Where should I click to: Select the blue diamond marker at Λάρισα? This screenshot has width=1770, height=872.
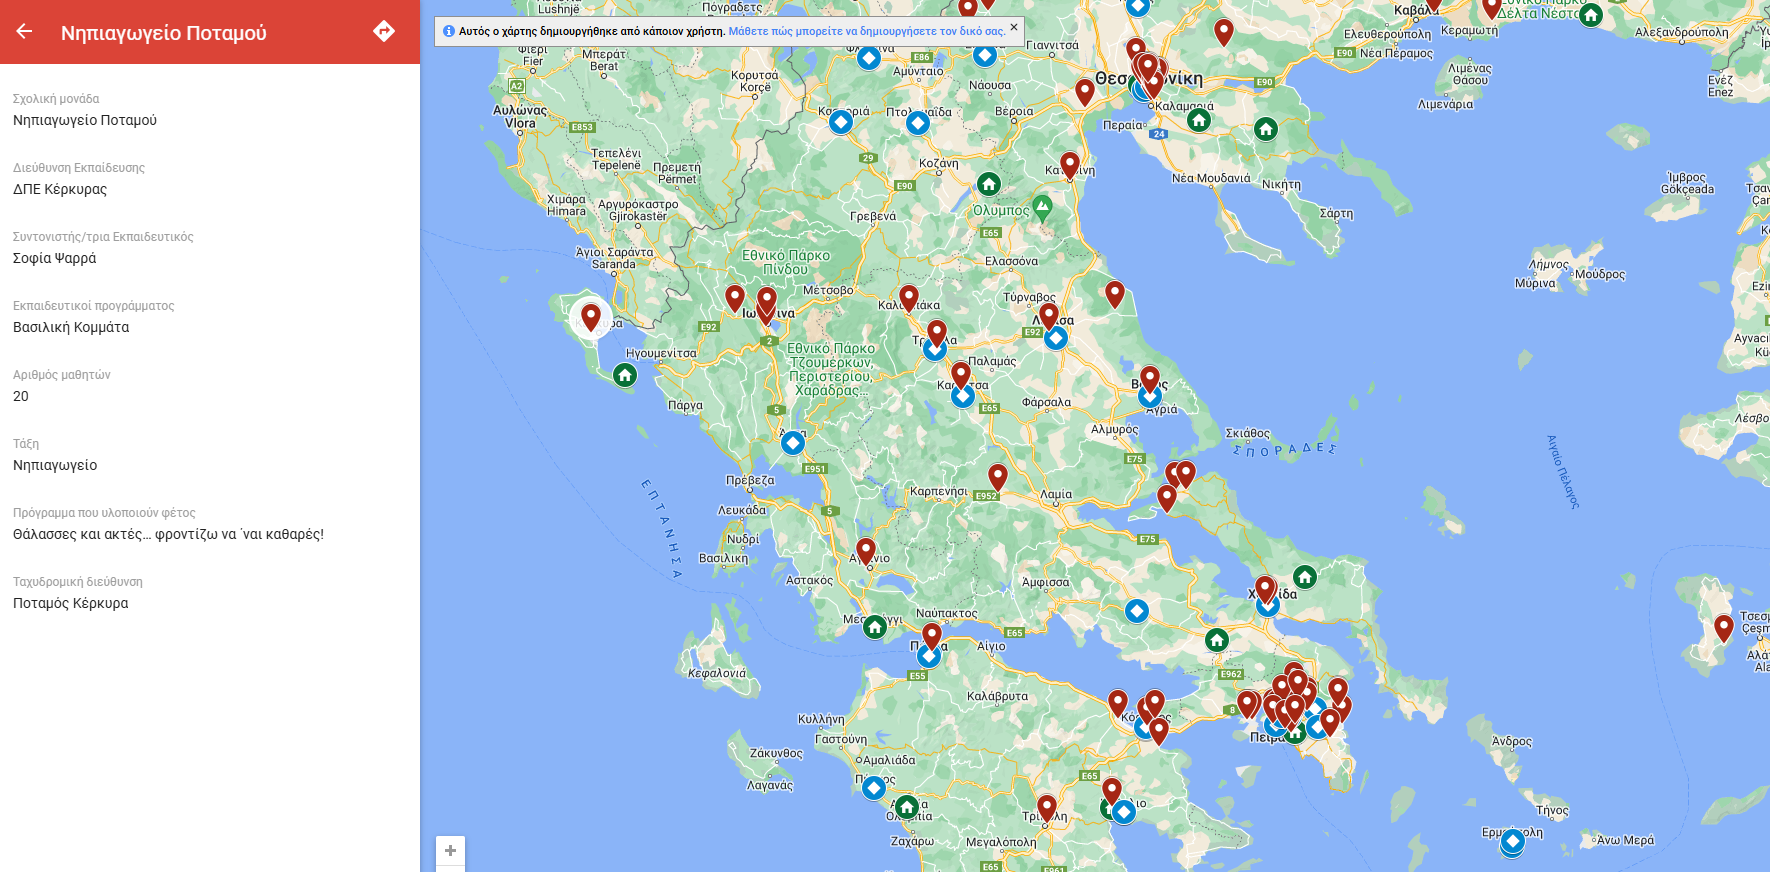tap(1056, 338)
